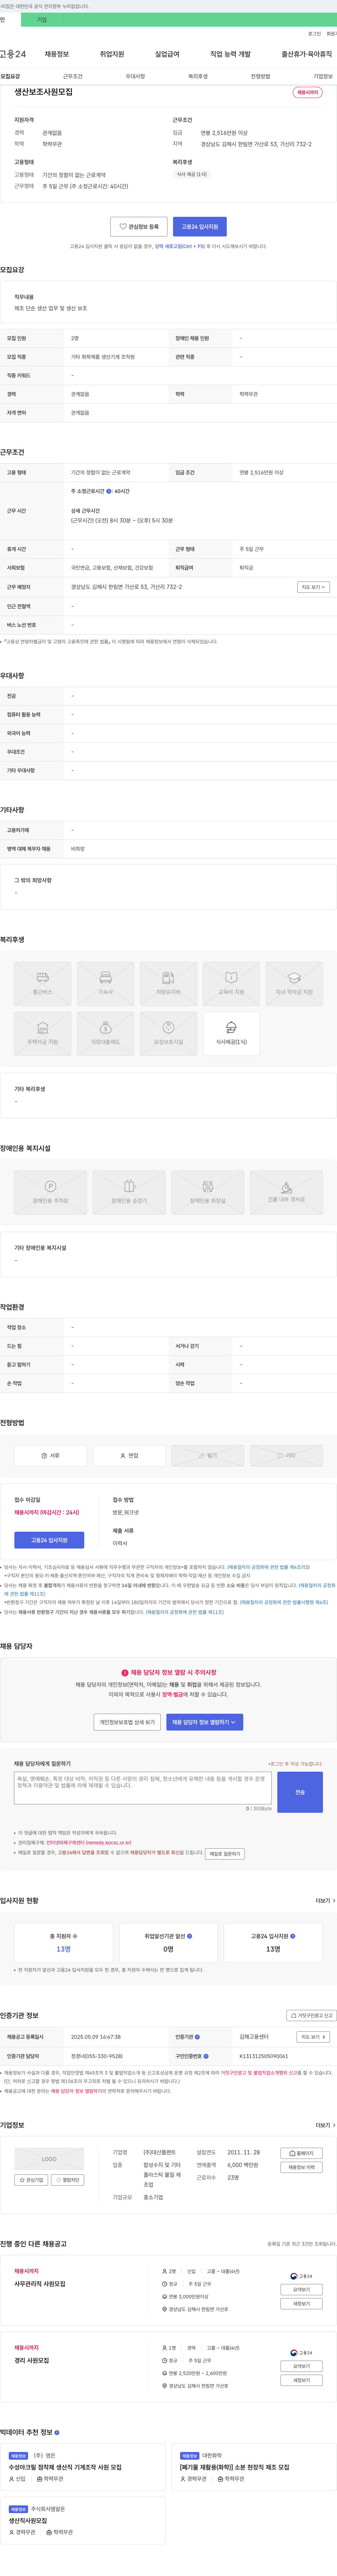
Task: Click the company 홈페이지 button
Action: point(301,2153)
